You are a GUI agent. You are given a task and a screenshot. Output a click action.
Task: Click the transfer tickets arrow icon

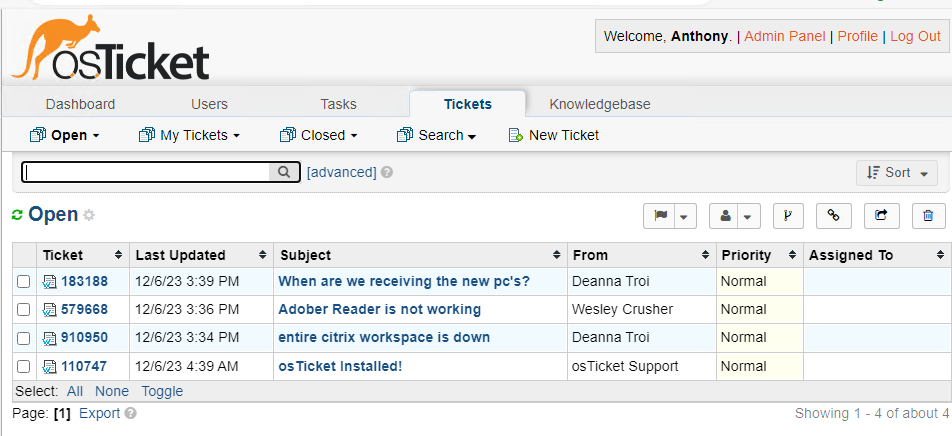881,215
